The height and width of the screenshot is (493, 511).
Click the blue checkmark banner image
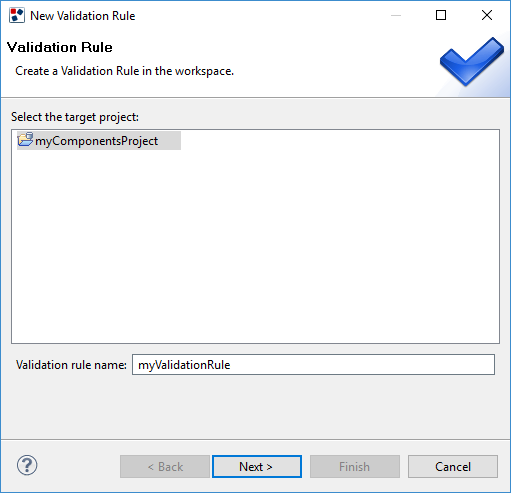(471, 62)
